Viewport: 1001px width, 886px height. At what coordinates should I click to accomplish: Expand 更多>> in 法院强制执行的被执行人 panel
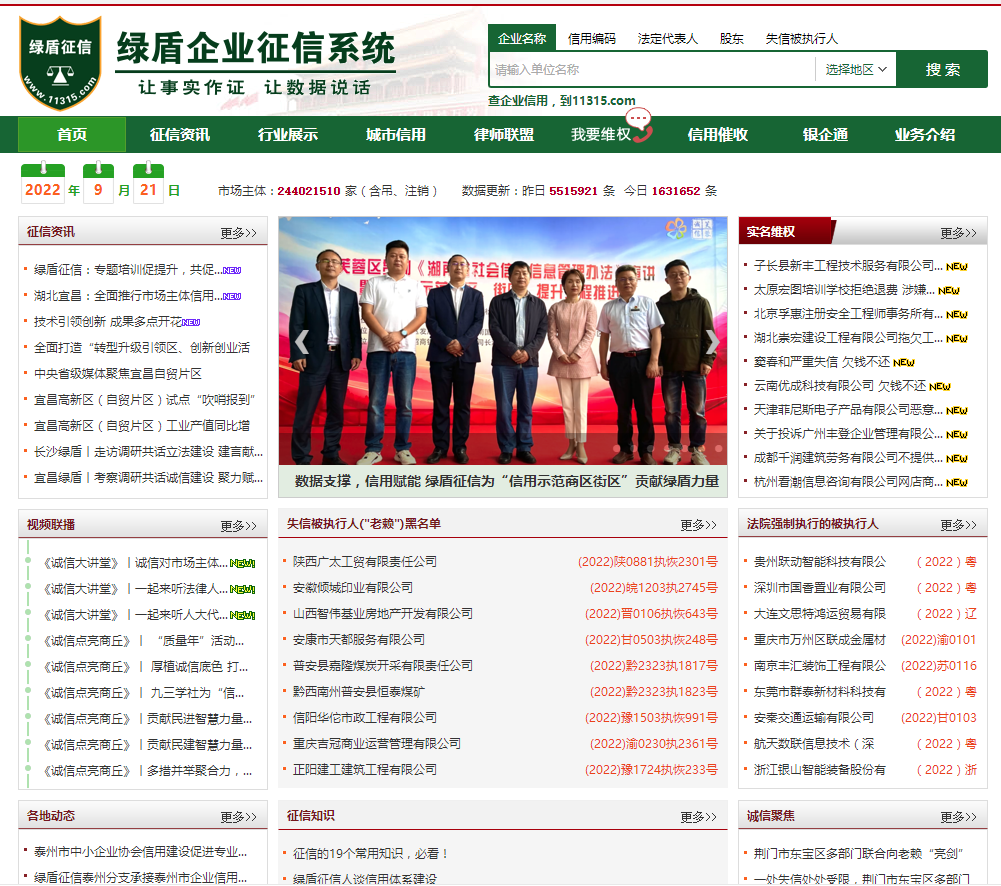click(x=958, y=525)
